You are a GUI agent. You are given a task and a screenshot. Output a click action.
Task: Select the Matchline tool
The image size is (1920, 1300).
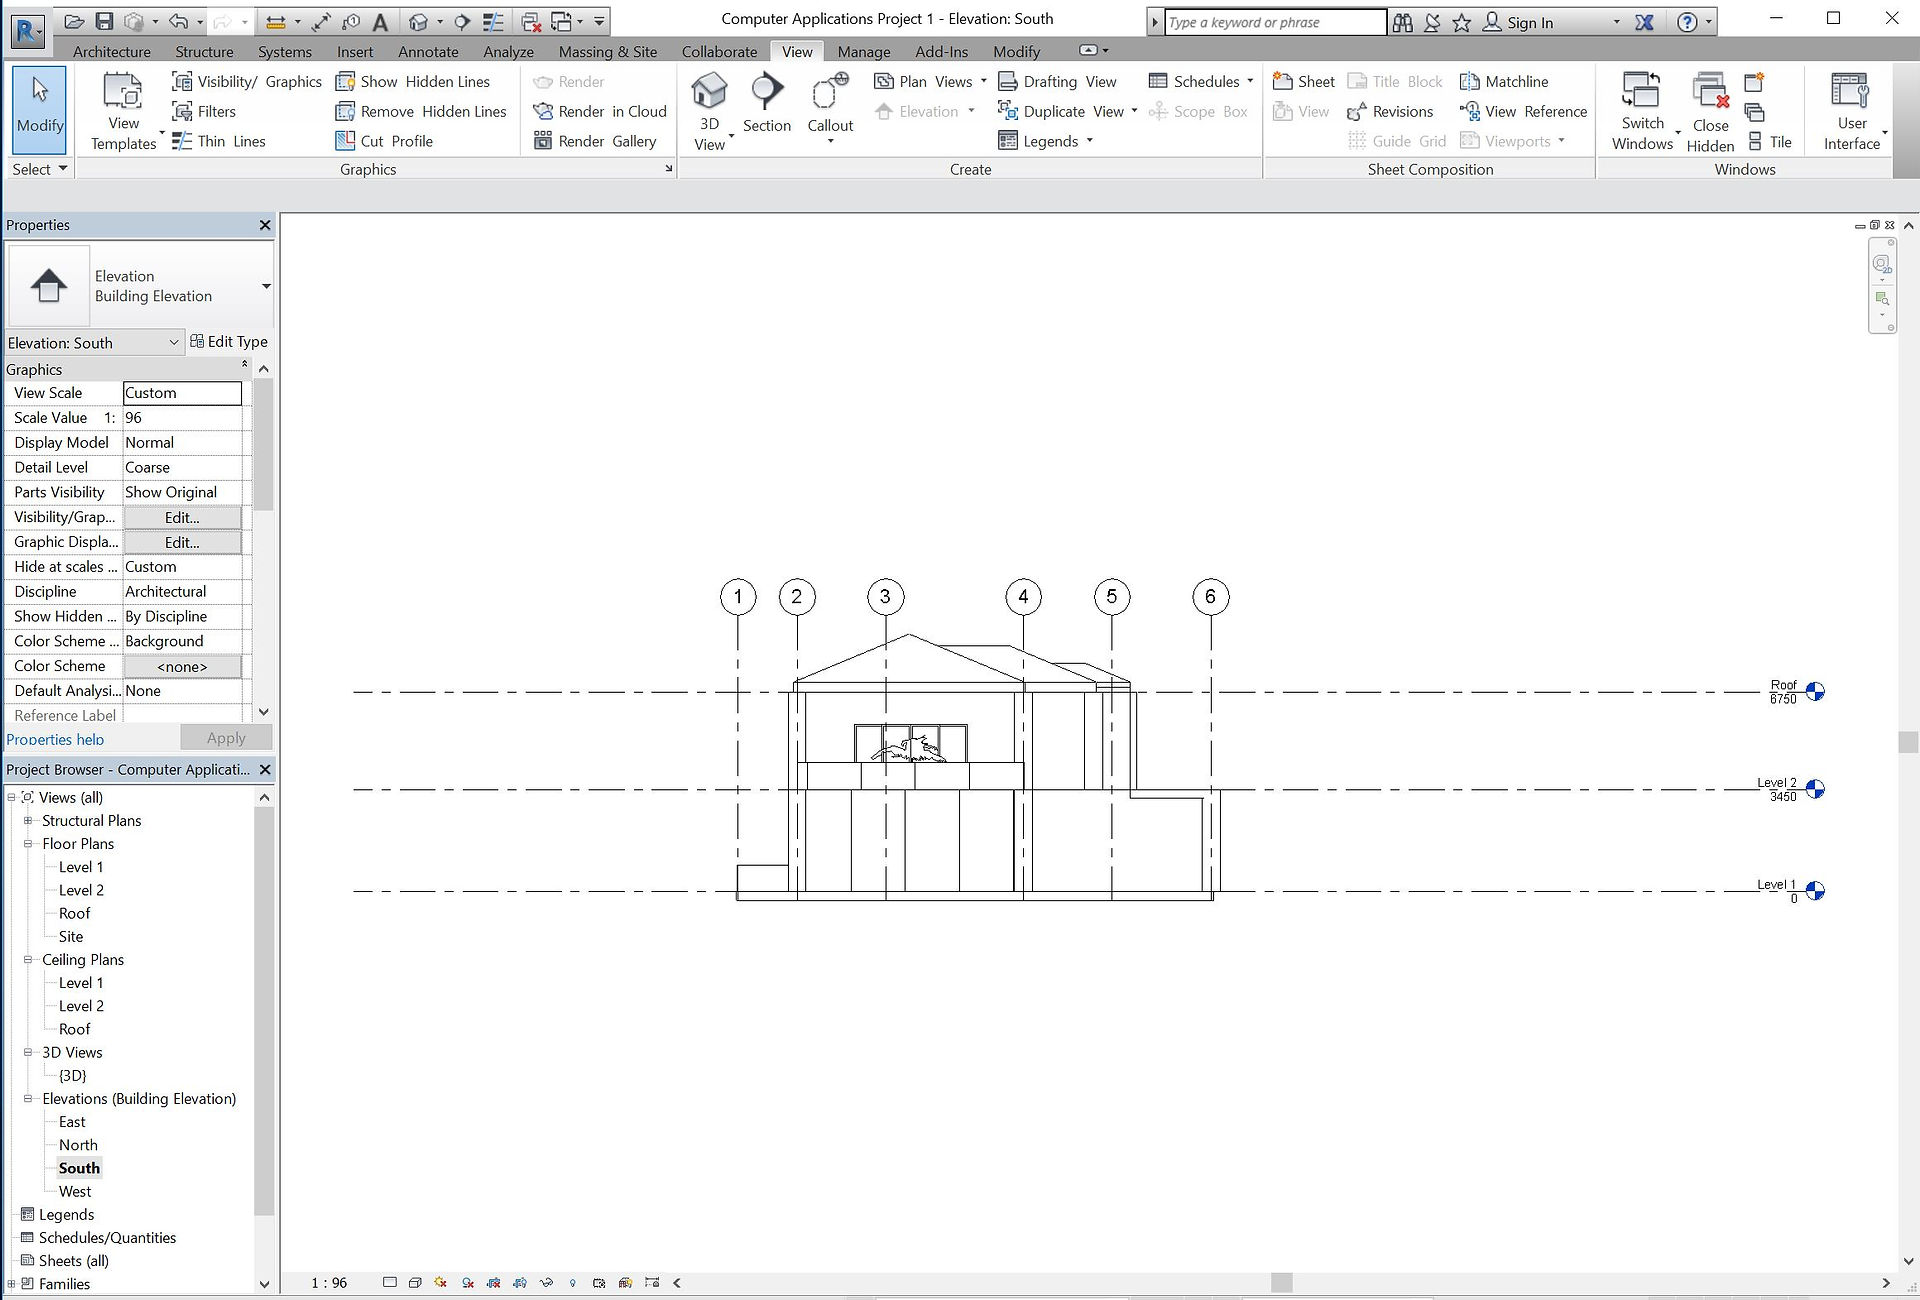(1504, 82)
